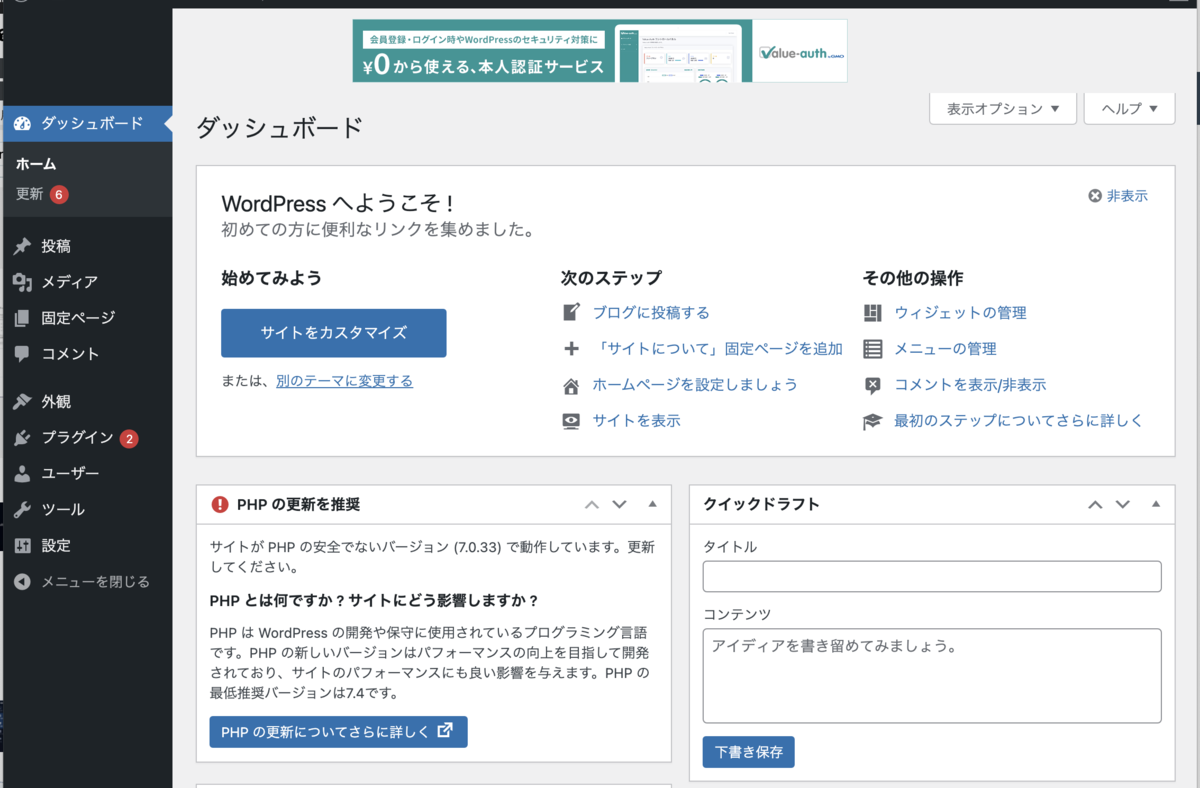Open the コメント speech bubble icon

tap(24, 353)
